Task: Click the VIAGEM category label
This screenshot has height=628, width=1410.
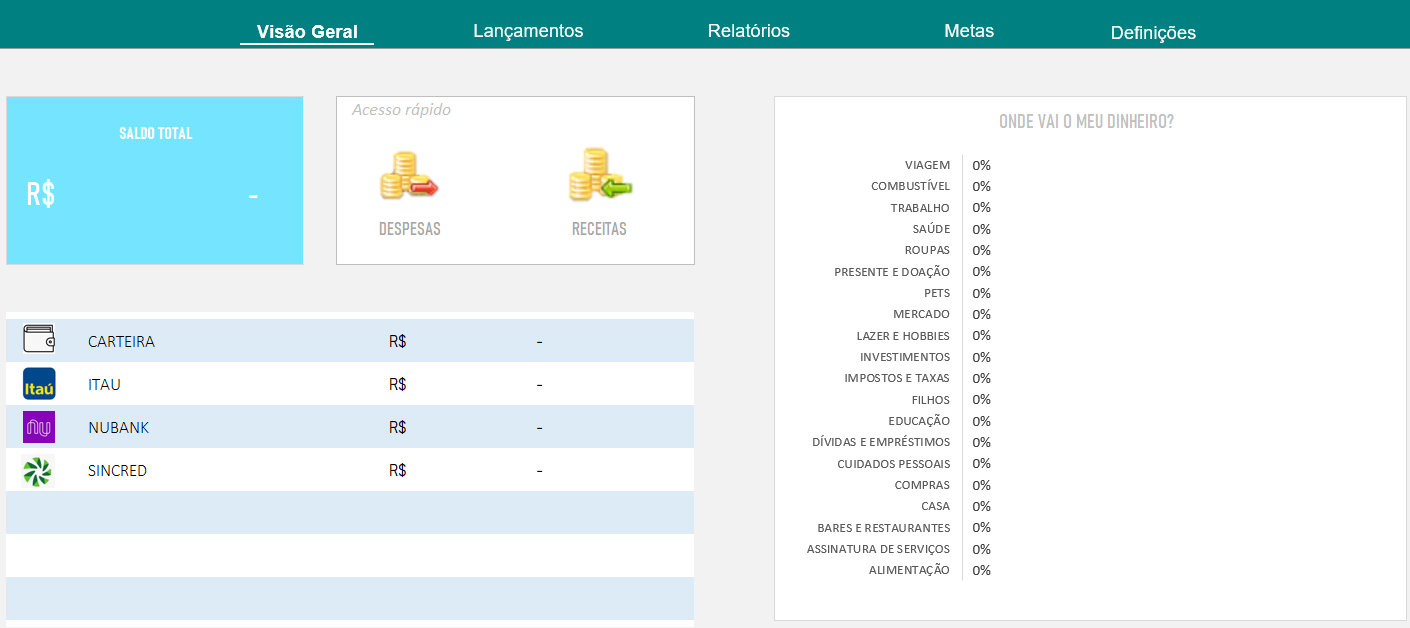Action: click(927, 165)
